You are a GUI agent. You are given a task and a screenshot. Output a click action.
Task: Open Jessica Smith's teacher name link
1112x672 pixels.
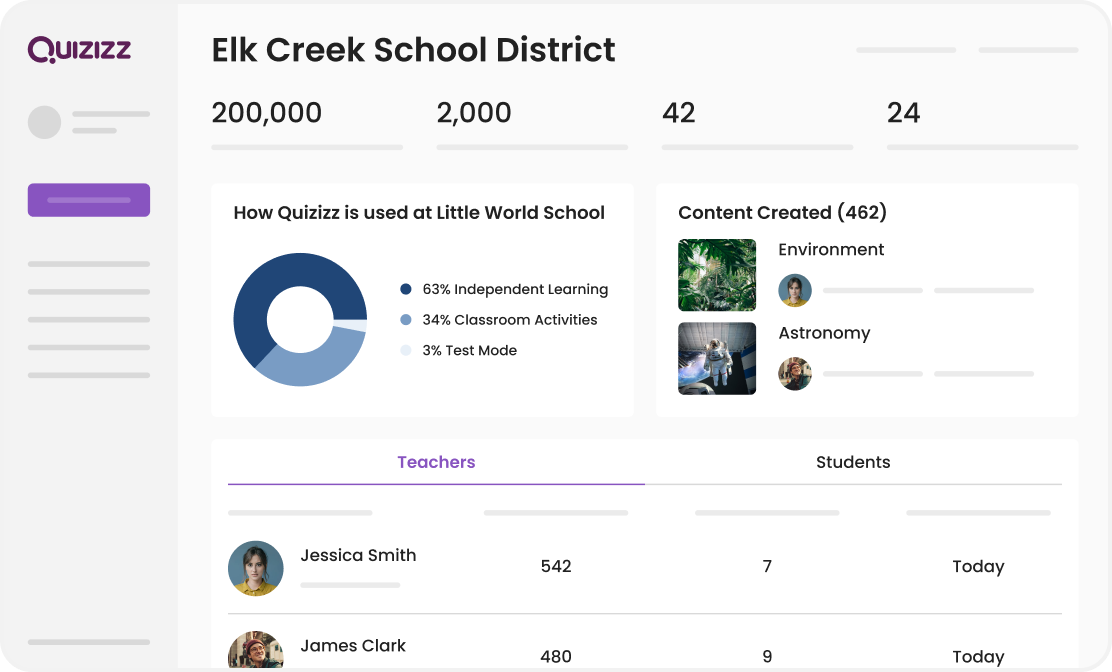[x=358, y=555]
